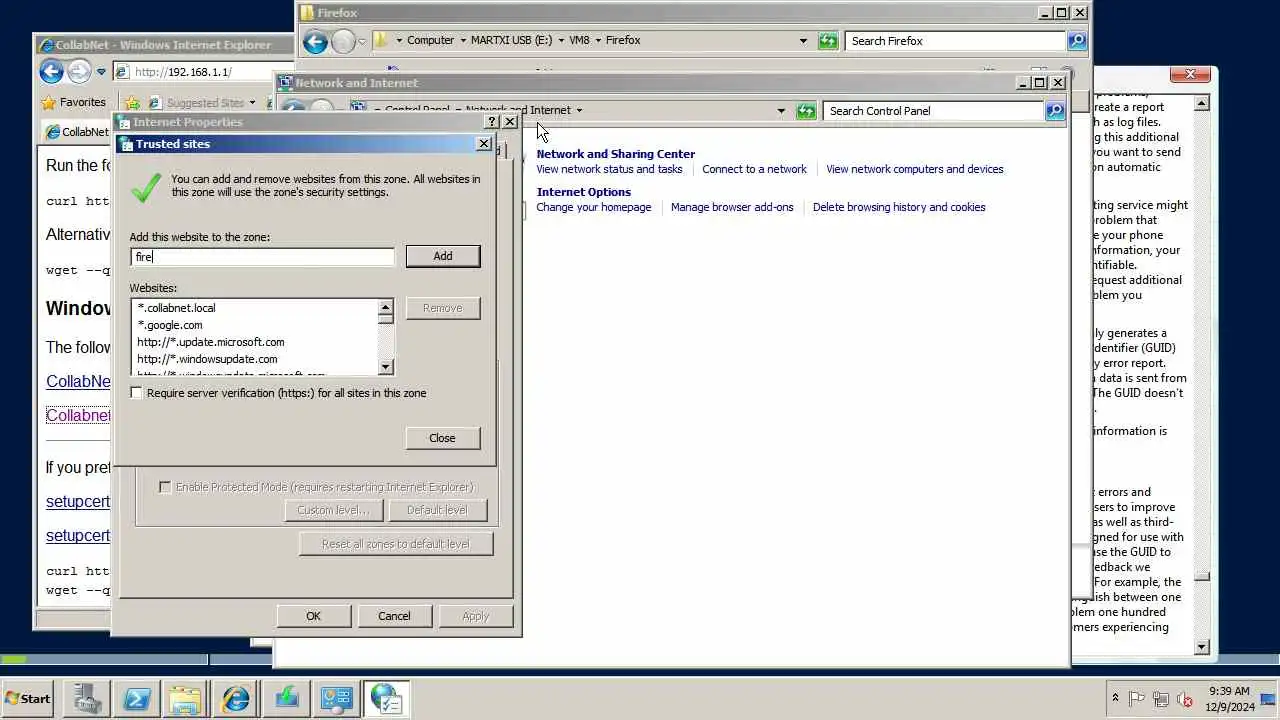Switch to CollabNet tab in Internet Explorer
The image size is (1280, 720).
point(77,132)
